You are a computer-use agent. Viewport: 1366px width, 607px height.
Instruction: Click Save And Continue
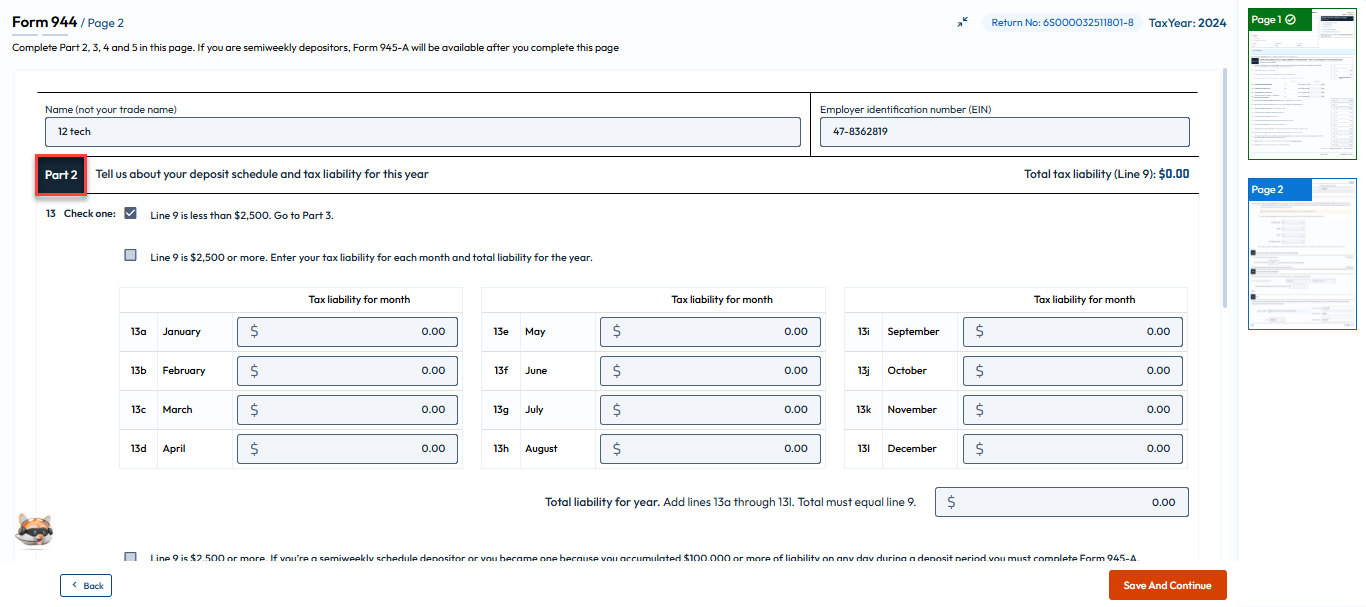click(1167, 585)
